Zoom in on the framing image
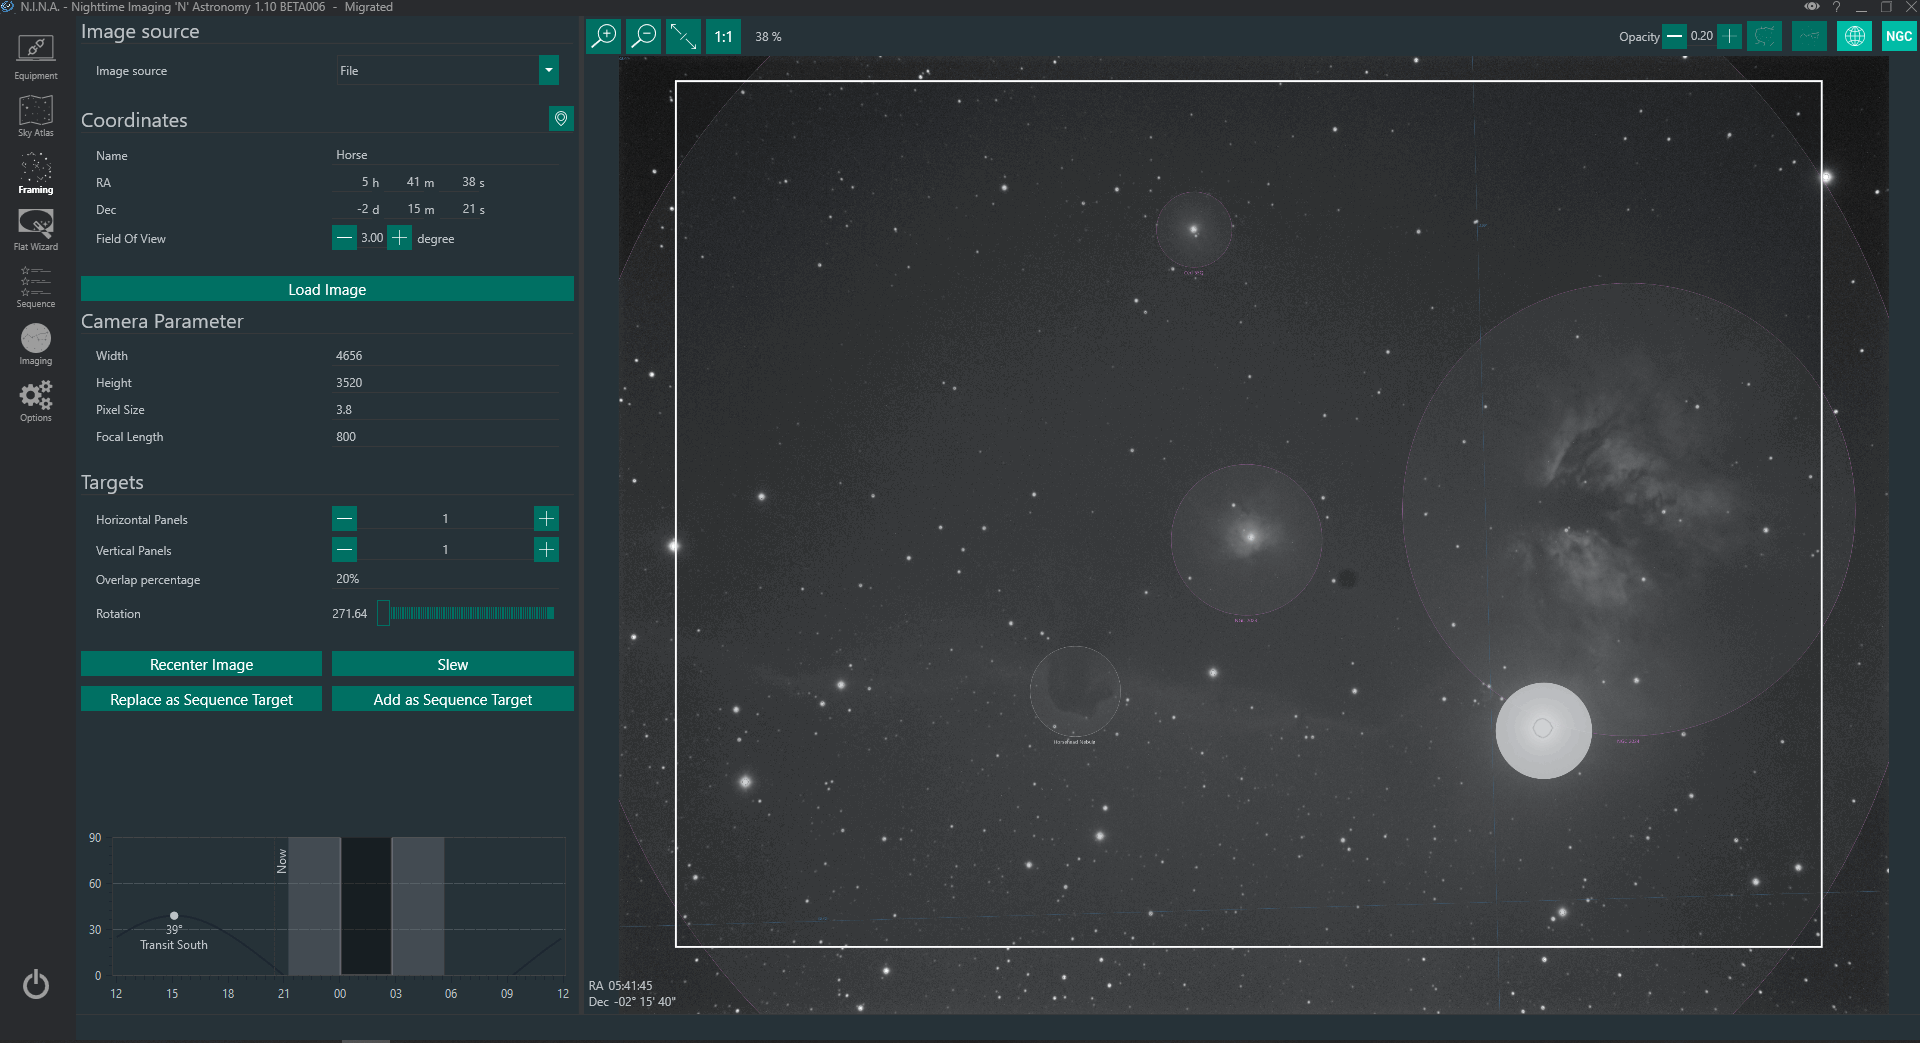This screenshot has height=1043, width=1920. point(603,37)
